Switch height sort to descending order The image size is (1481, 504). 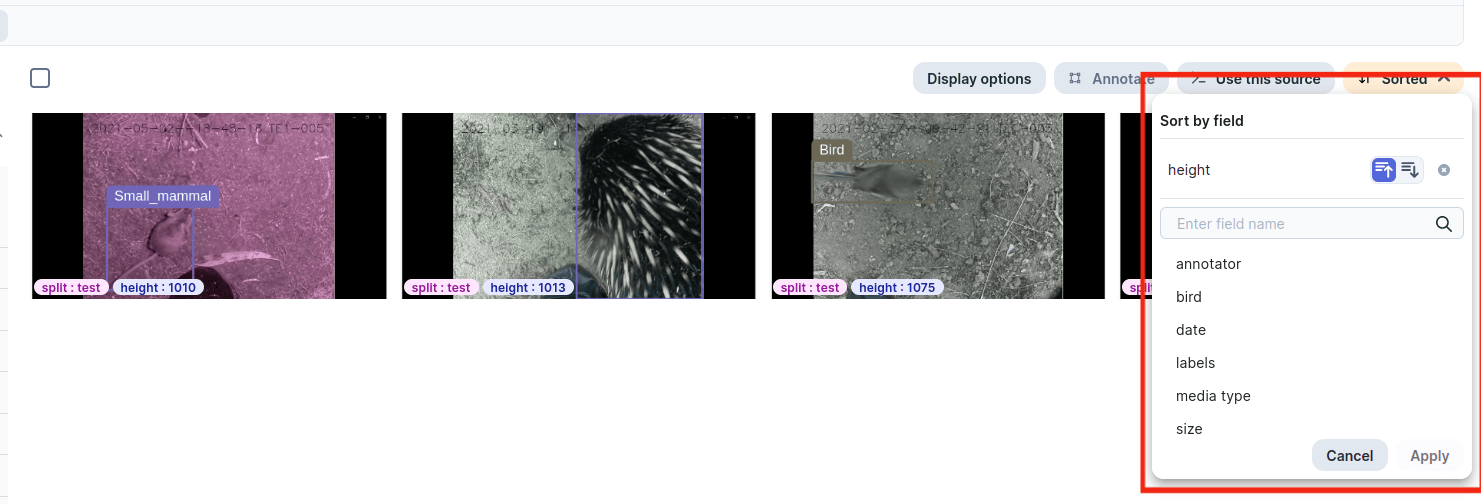pyautogui.click(x=1410, y=170)
